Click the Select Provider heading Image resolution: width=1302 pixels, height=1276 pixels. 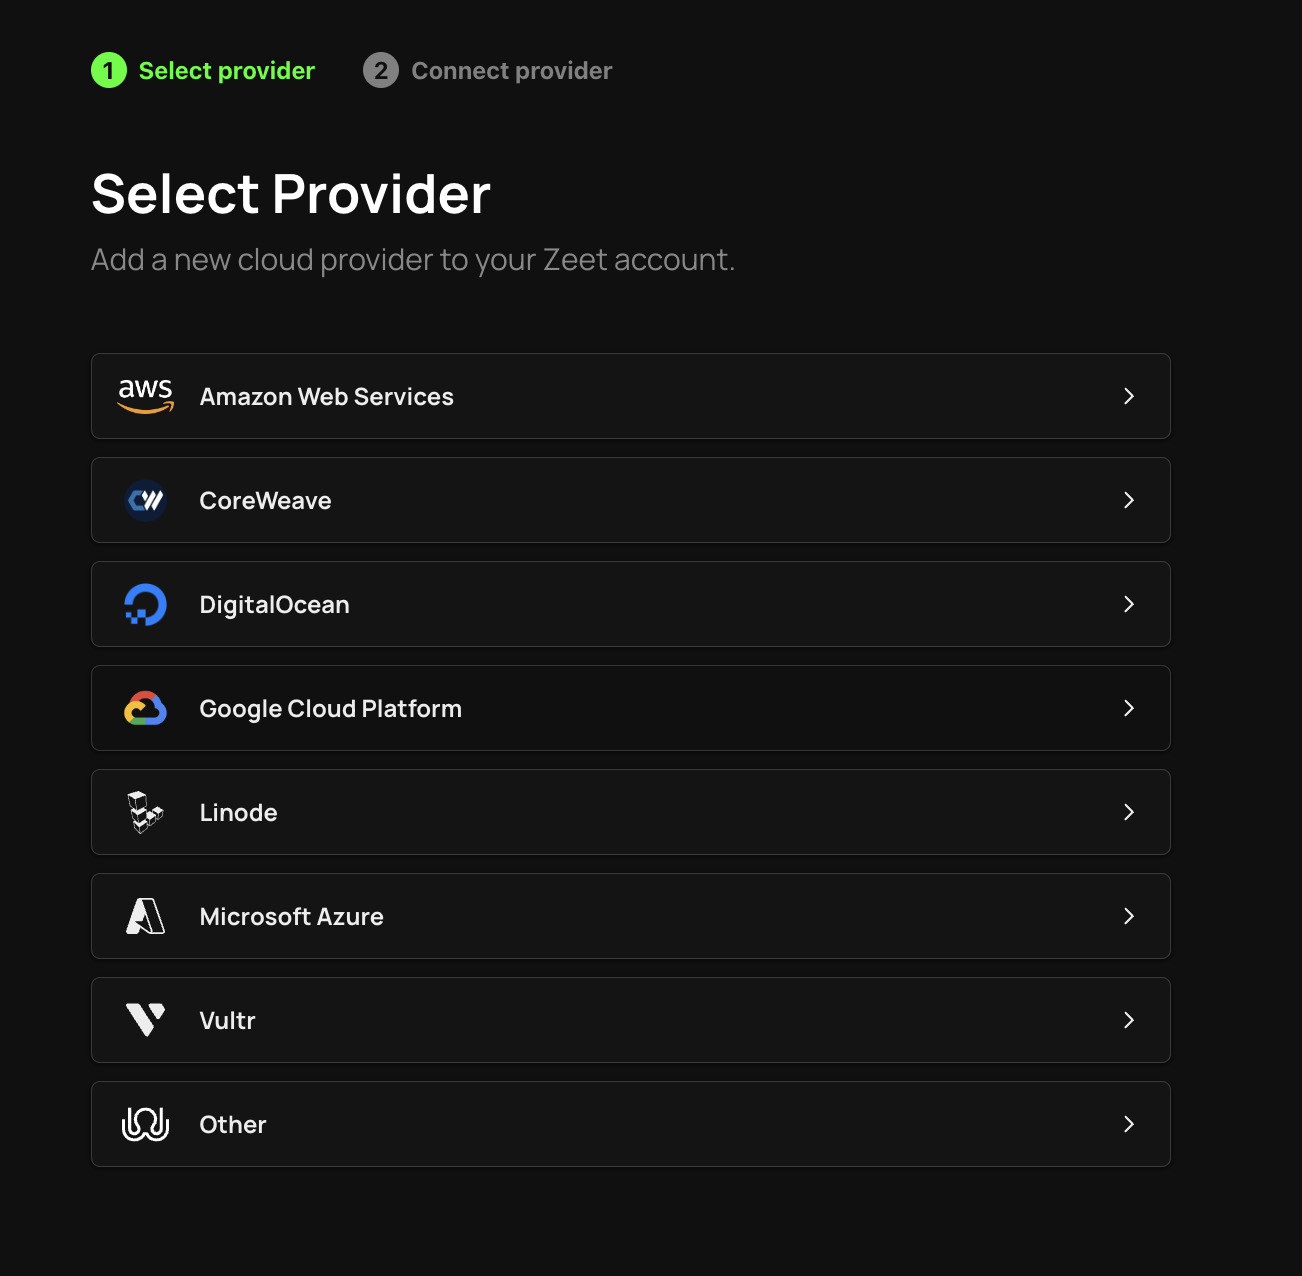coord(291,194)
